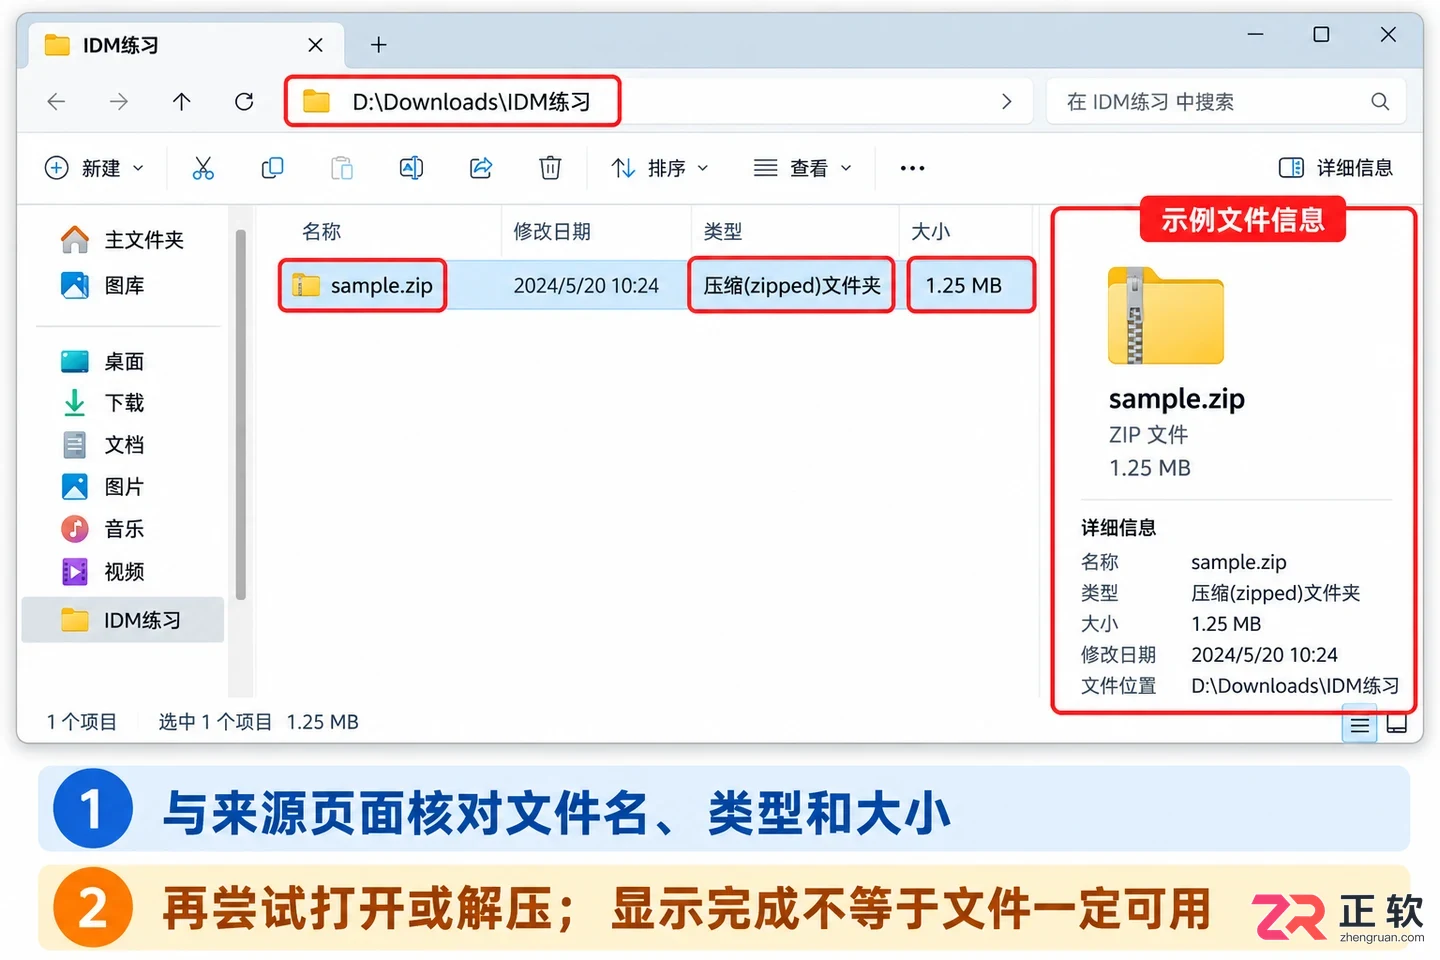Click the Paste clipboard icon

coord(342,168)
